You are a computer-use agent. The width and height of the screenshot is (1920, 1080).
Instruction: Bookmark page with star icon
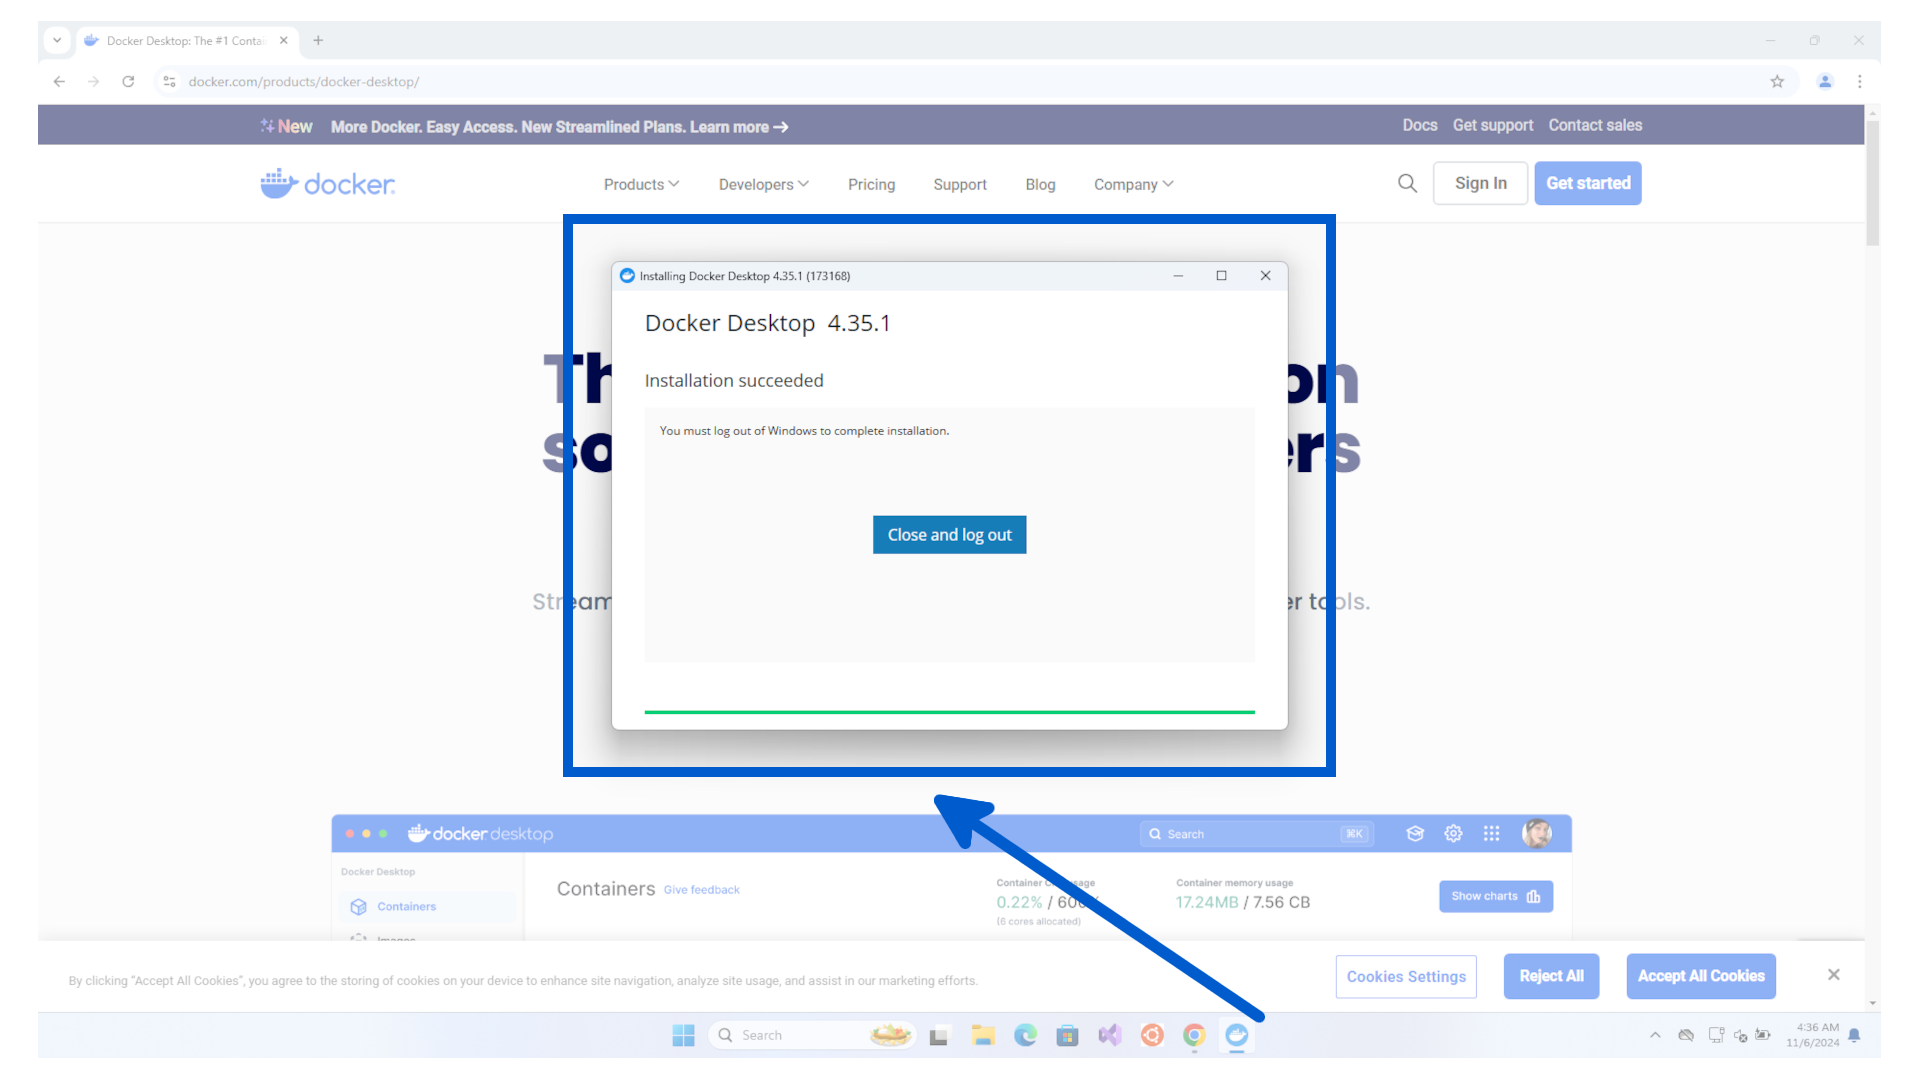(x=1777, y=82)
